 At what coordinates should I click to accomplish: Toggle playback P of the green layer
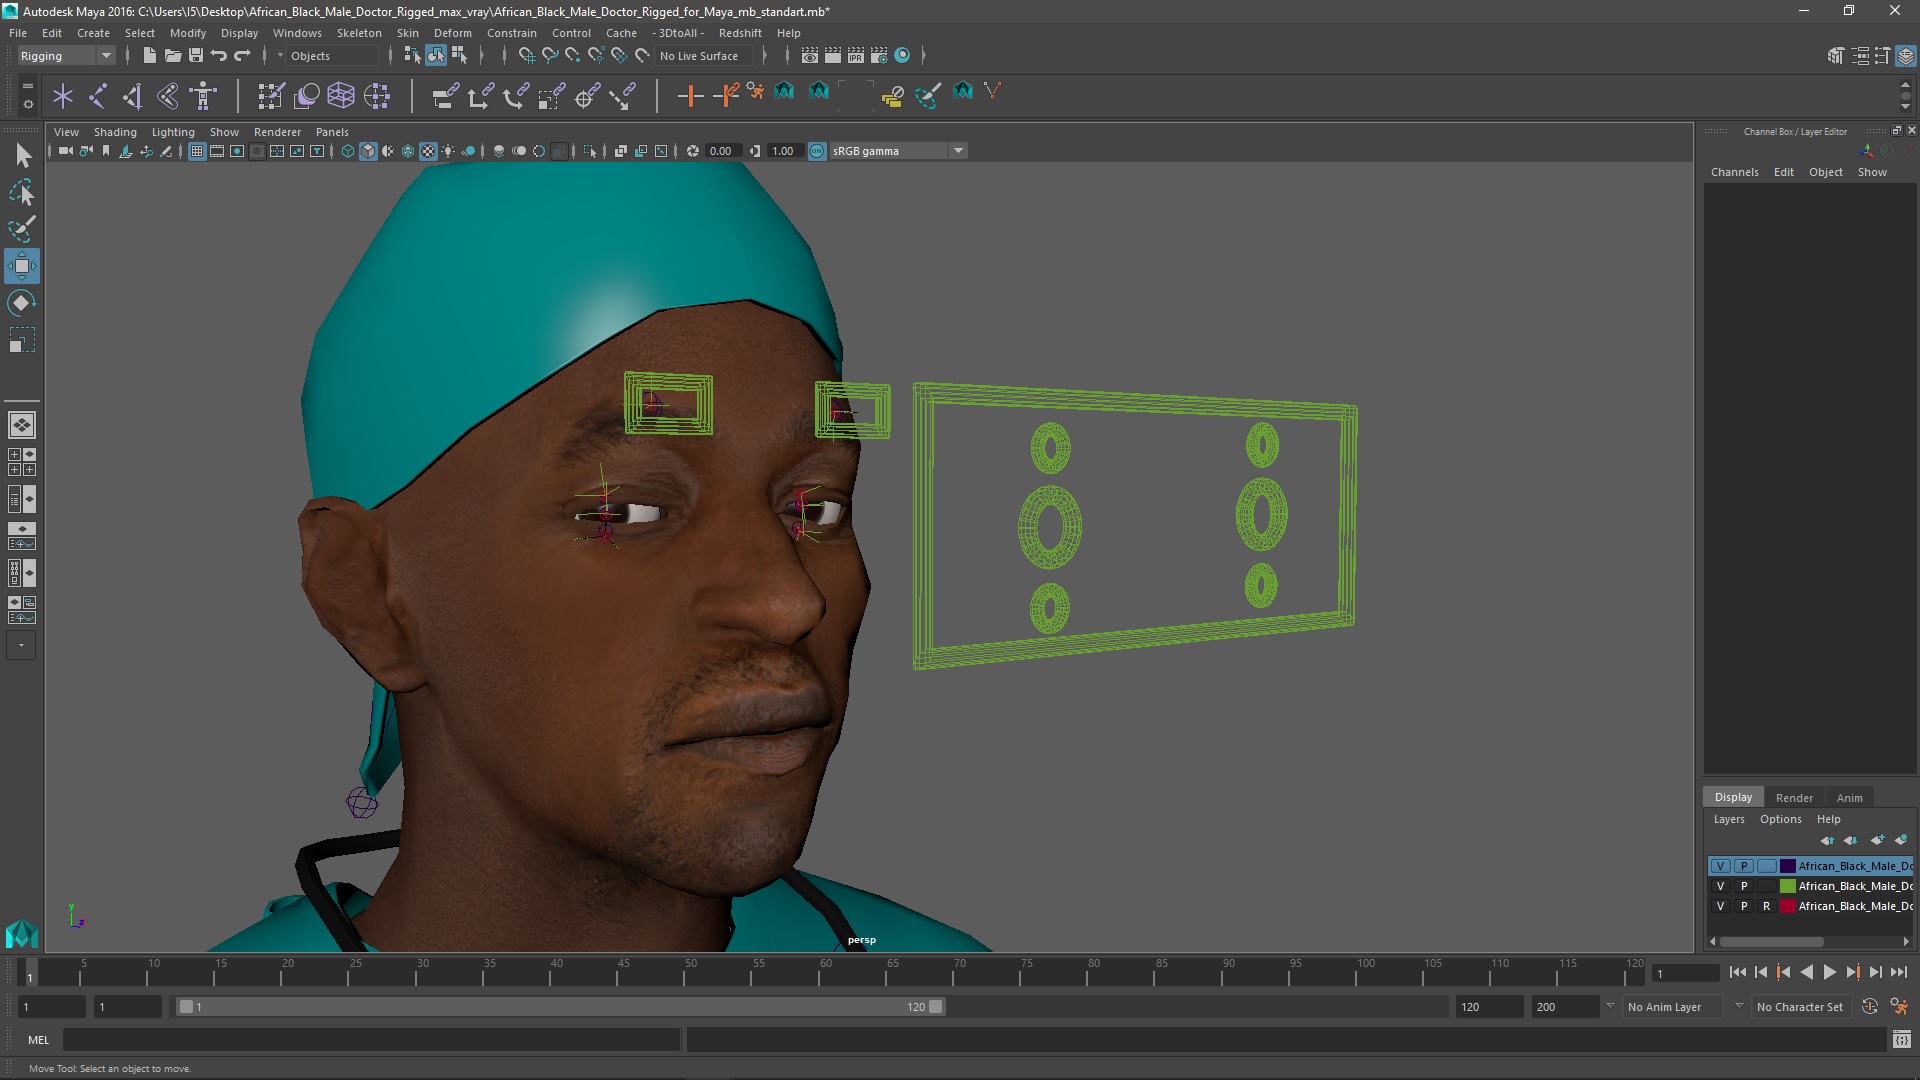[1744, 886]
